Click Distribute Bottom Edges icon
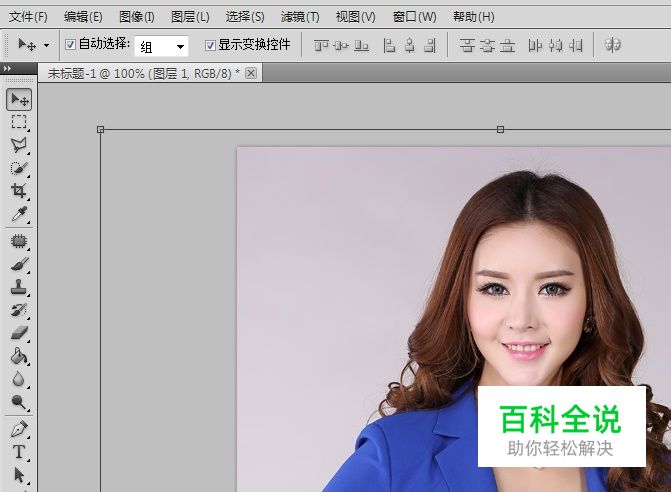 point(508,45)
